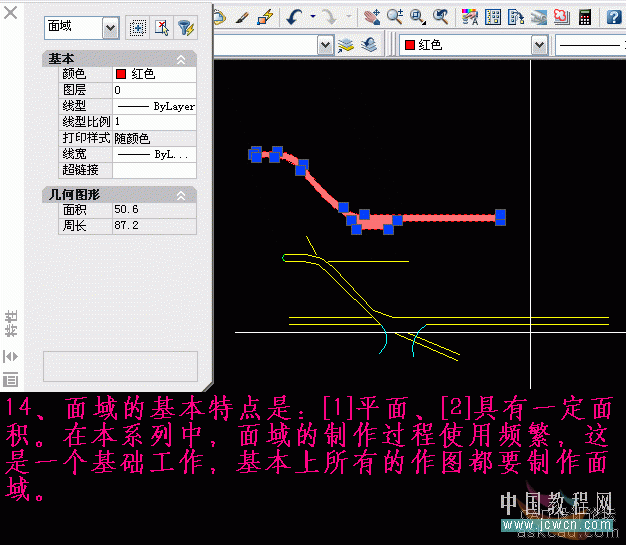Click the description box at the palette bottom
Viewport: 626px width, 545px height.
120,367
